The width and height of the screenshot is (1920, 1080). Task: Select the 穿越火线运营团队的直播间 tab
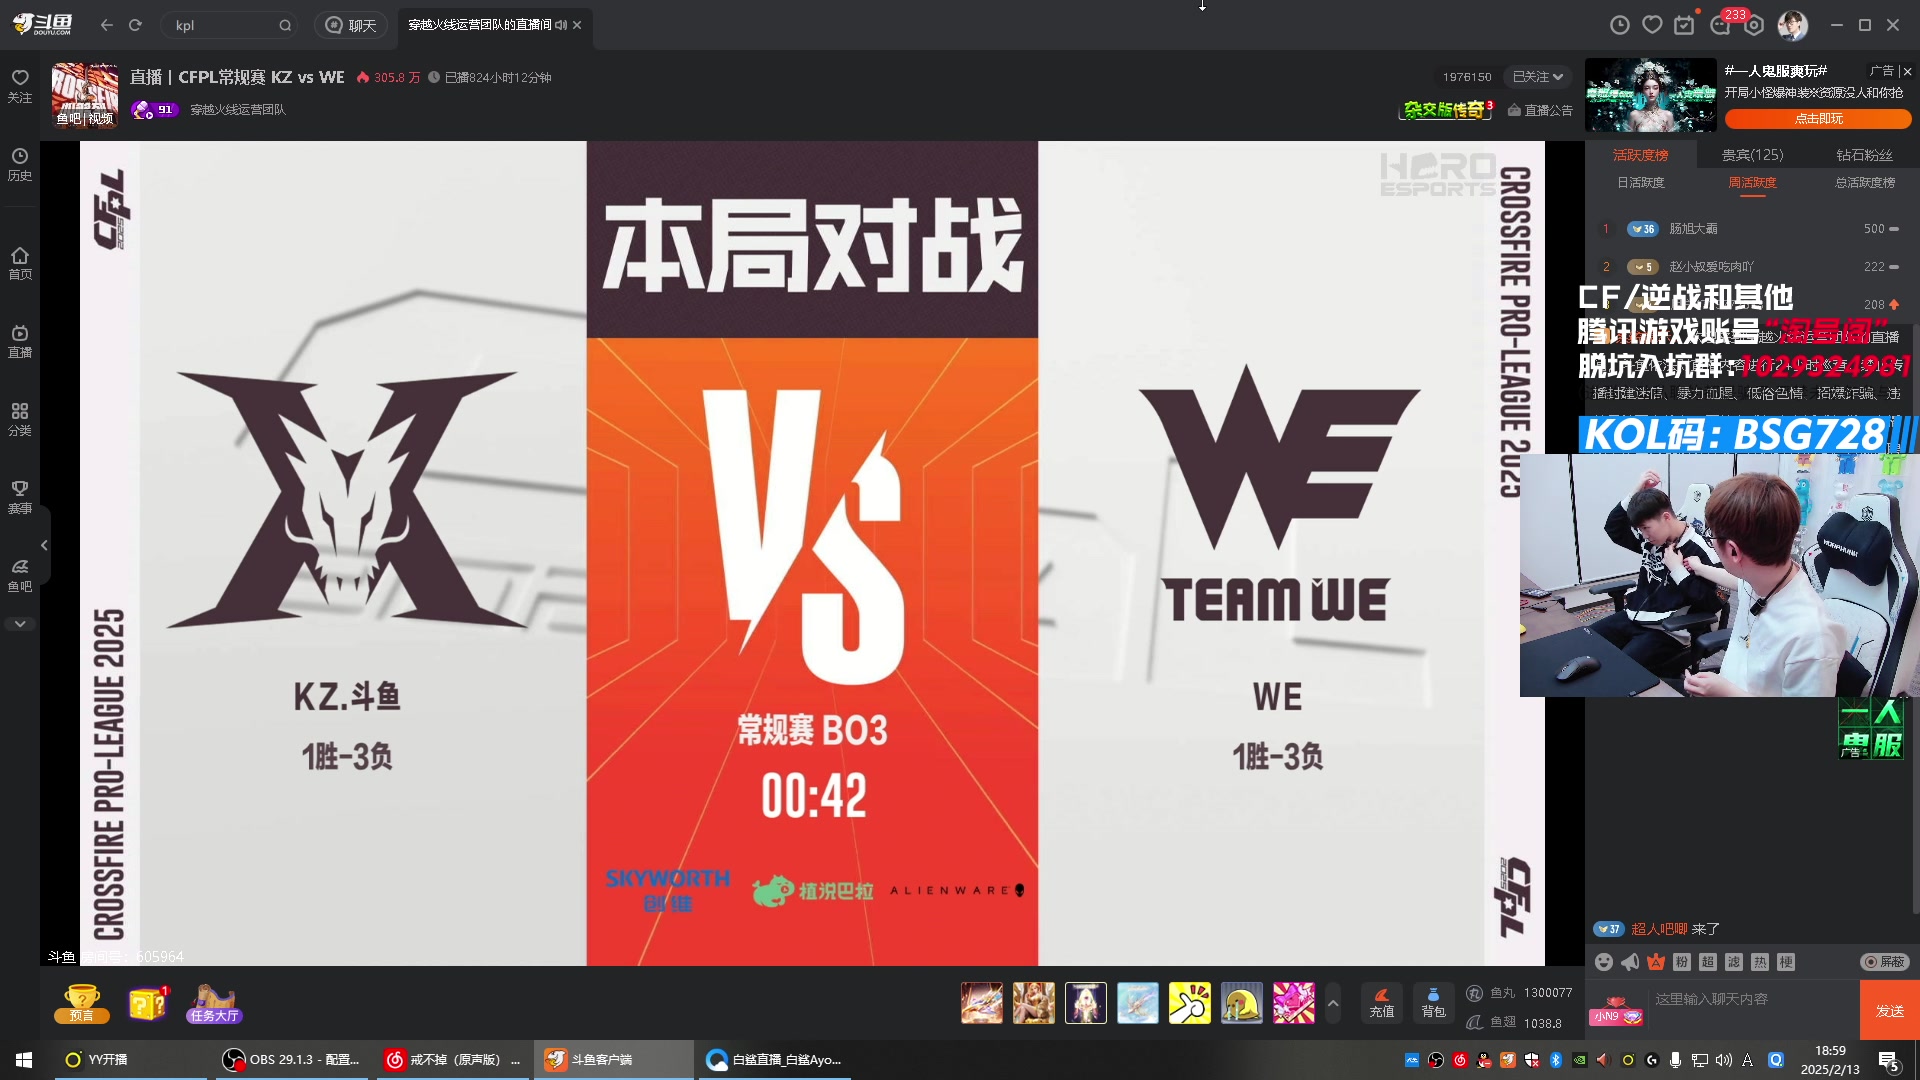(x=480, y=25)
